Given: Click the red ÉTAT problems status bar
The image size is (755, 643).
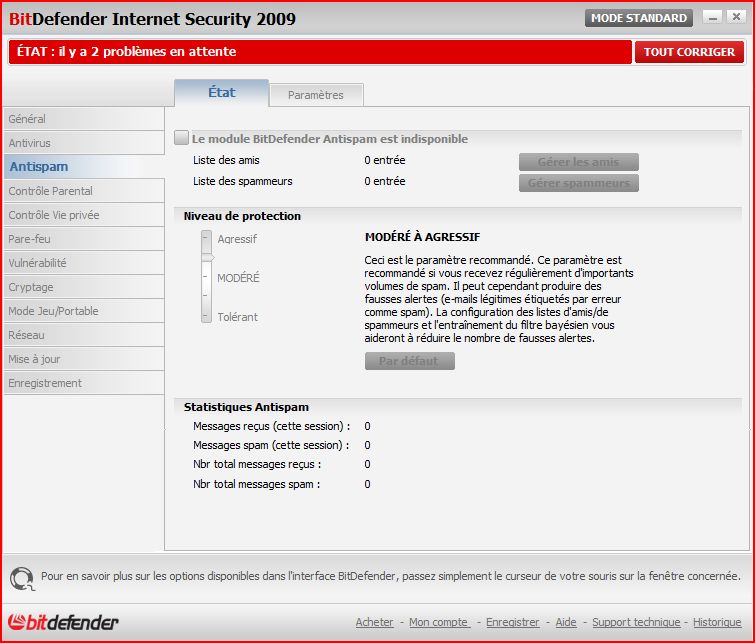Looking at the screenshot, I should click(320, 52).
